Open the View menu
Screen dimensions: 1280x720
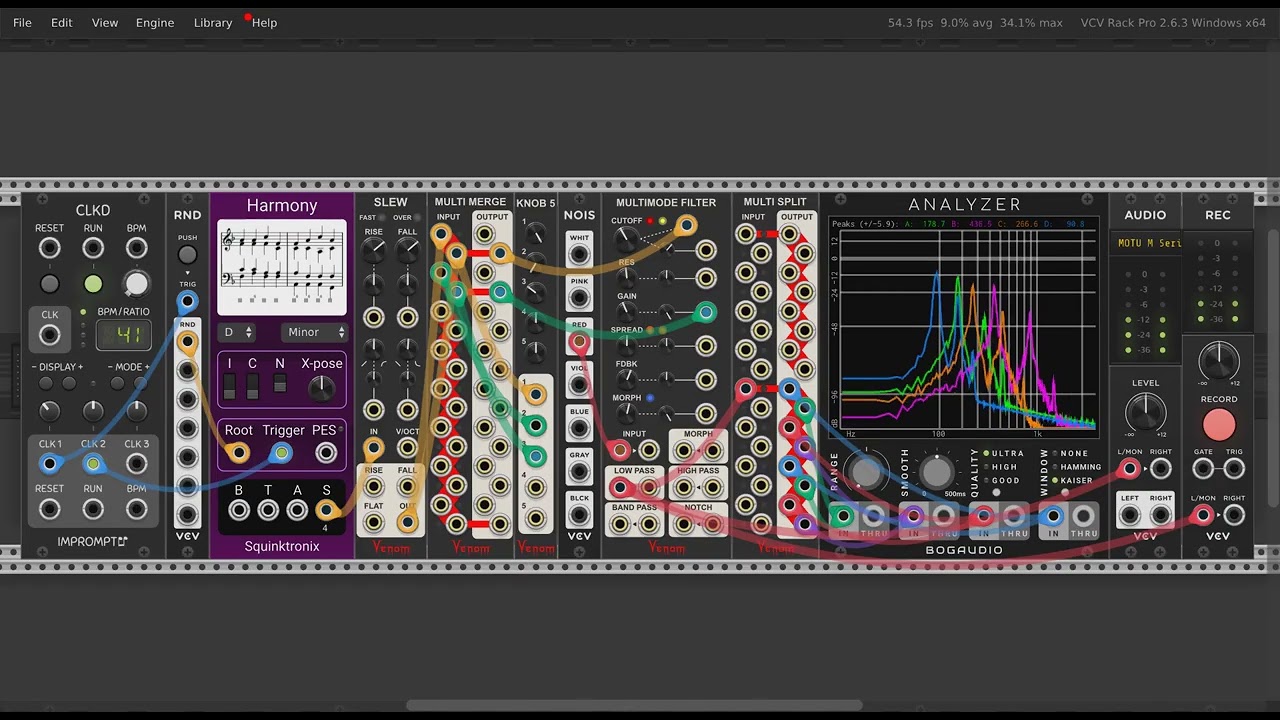(x=105, y=22)
